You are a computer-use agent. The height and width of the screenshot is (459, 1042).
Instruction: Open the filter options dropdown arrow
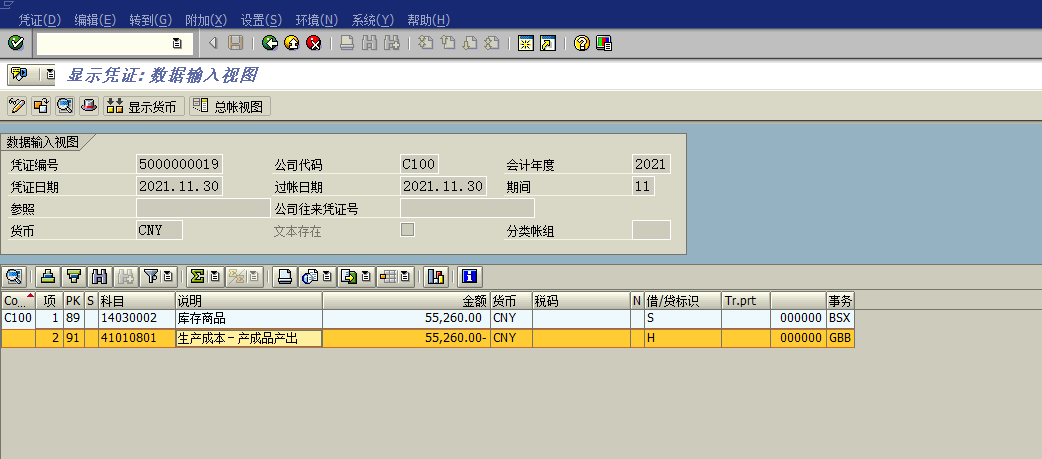click(x=169, y=276)
